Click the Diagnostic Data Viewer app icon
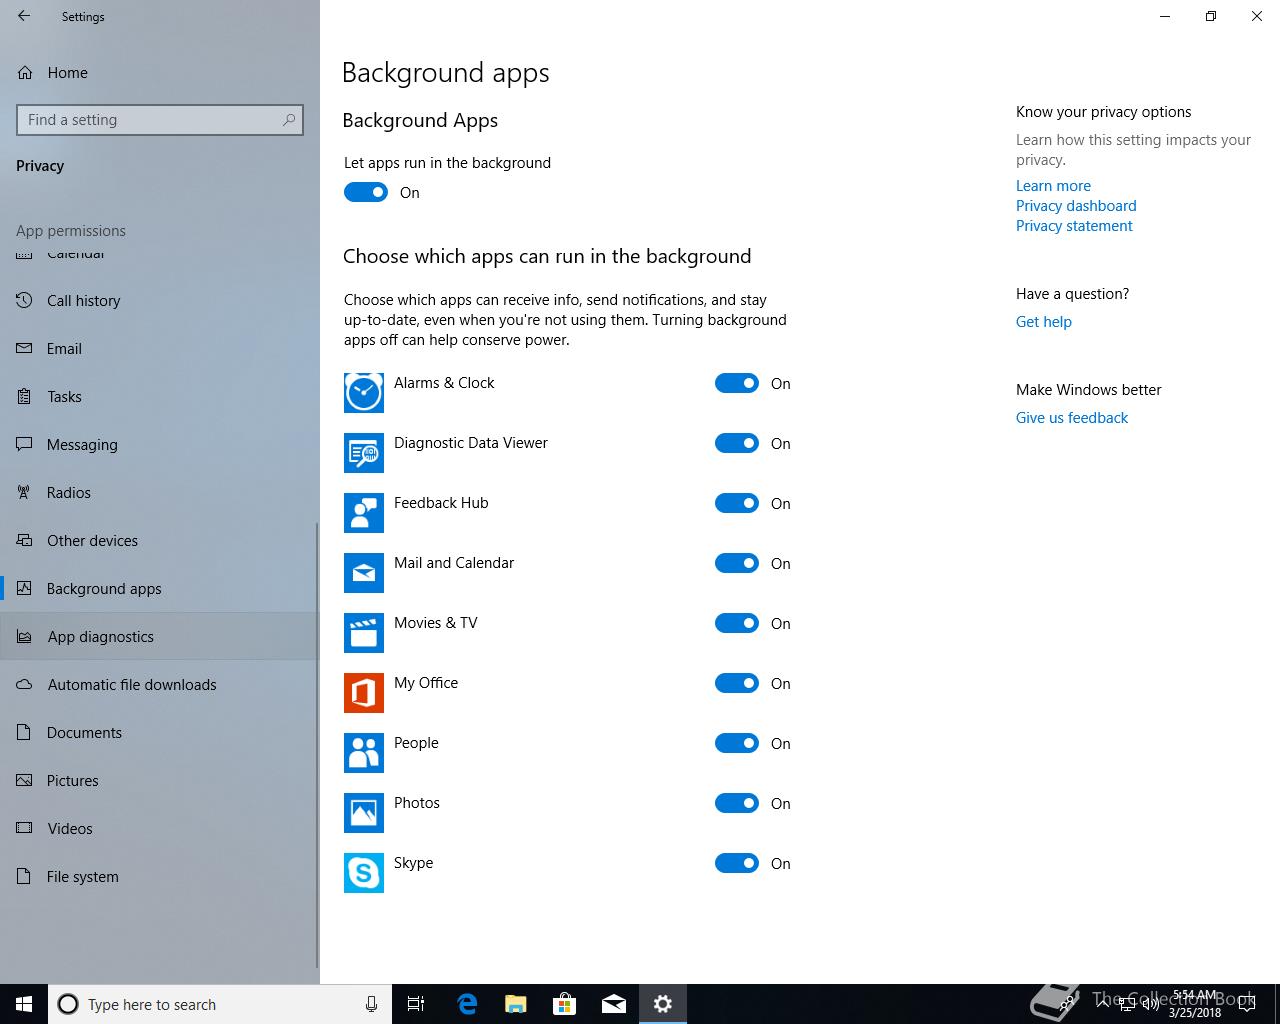 tap(364, 453)
